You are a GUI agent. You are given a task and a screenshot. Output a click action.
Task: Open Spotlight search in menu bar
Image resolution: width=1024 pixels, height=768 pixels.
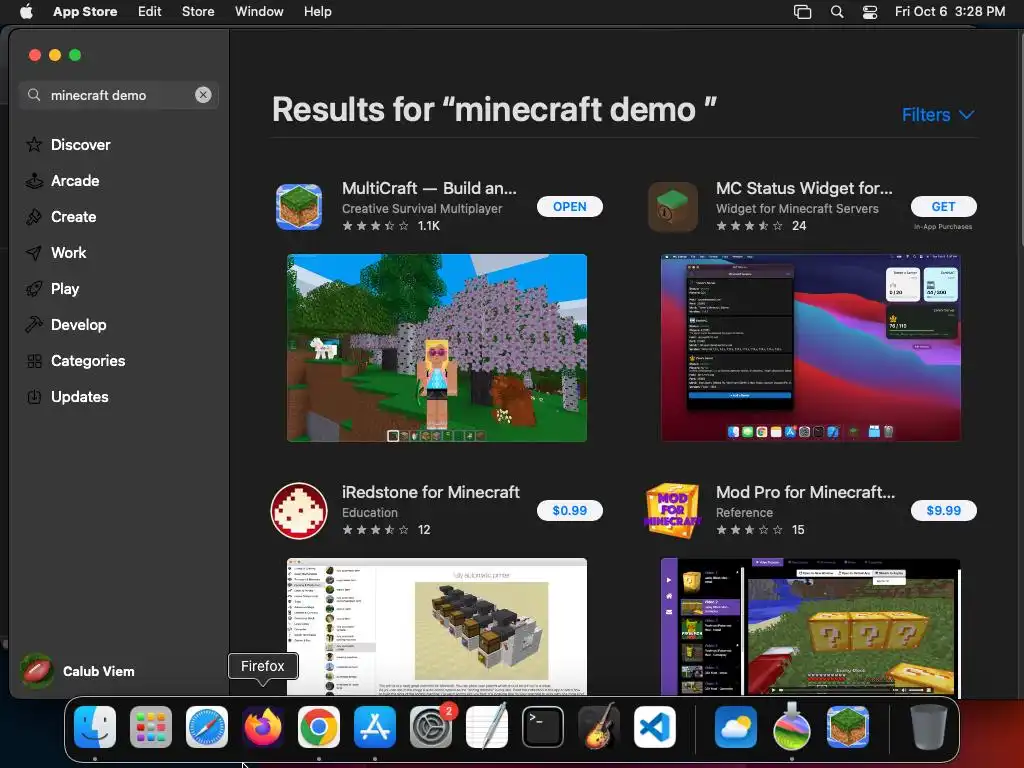coord(837,12)
